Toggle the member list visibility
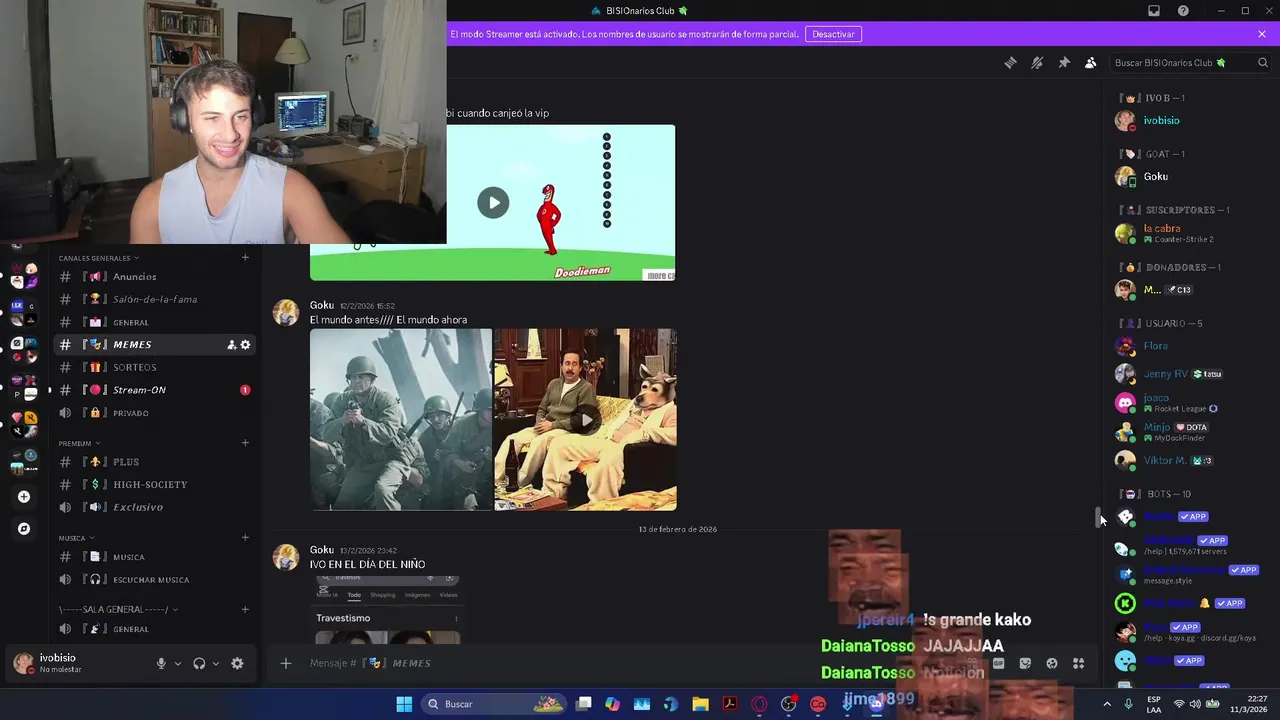The width and height of the screenshot is (1280, 720). point(1091,62)
